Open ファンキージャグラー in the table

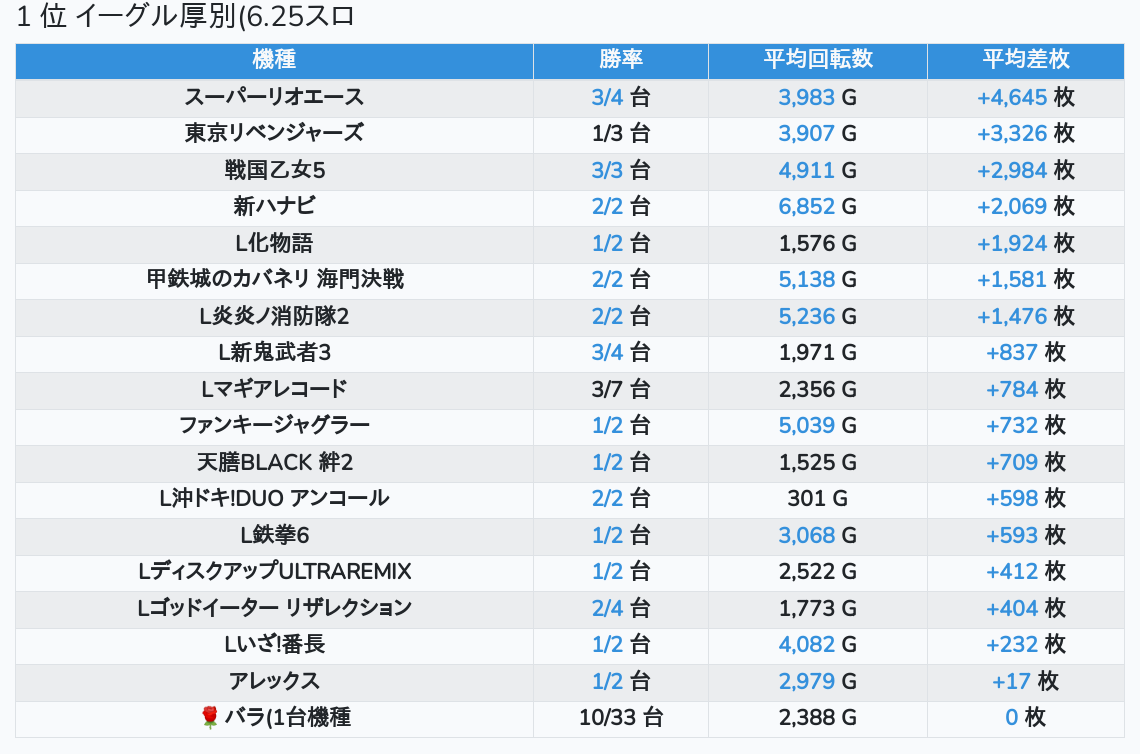(x=274, y=425)
